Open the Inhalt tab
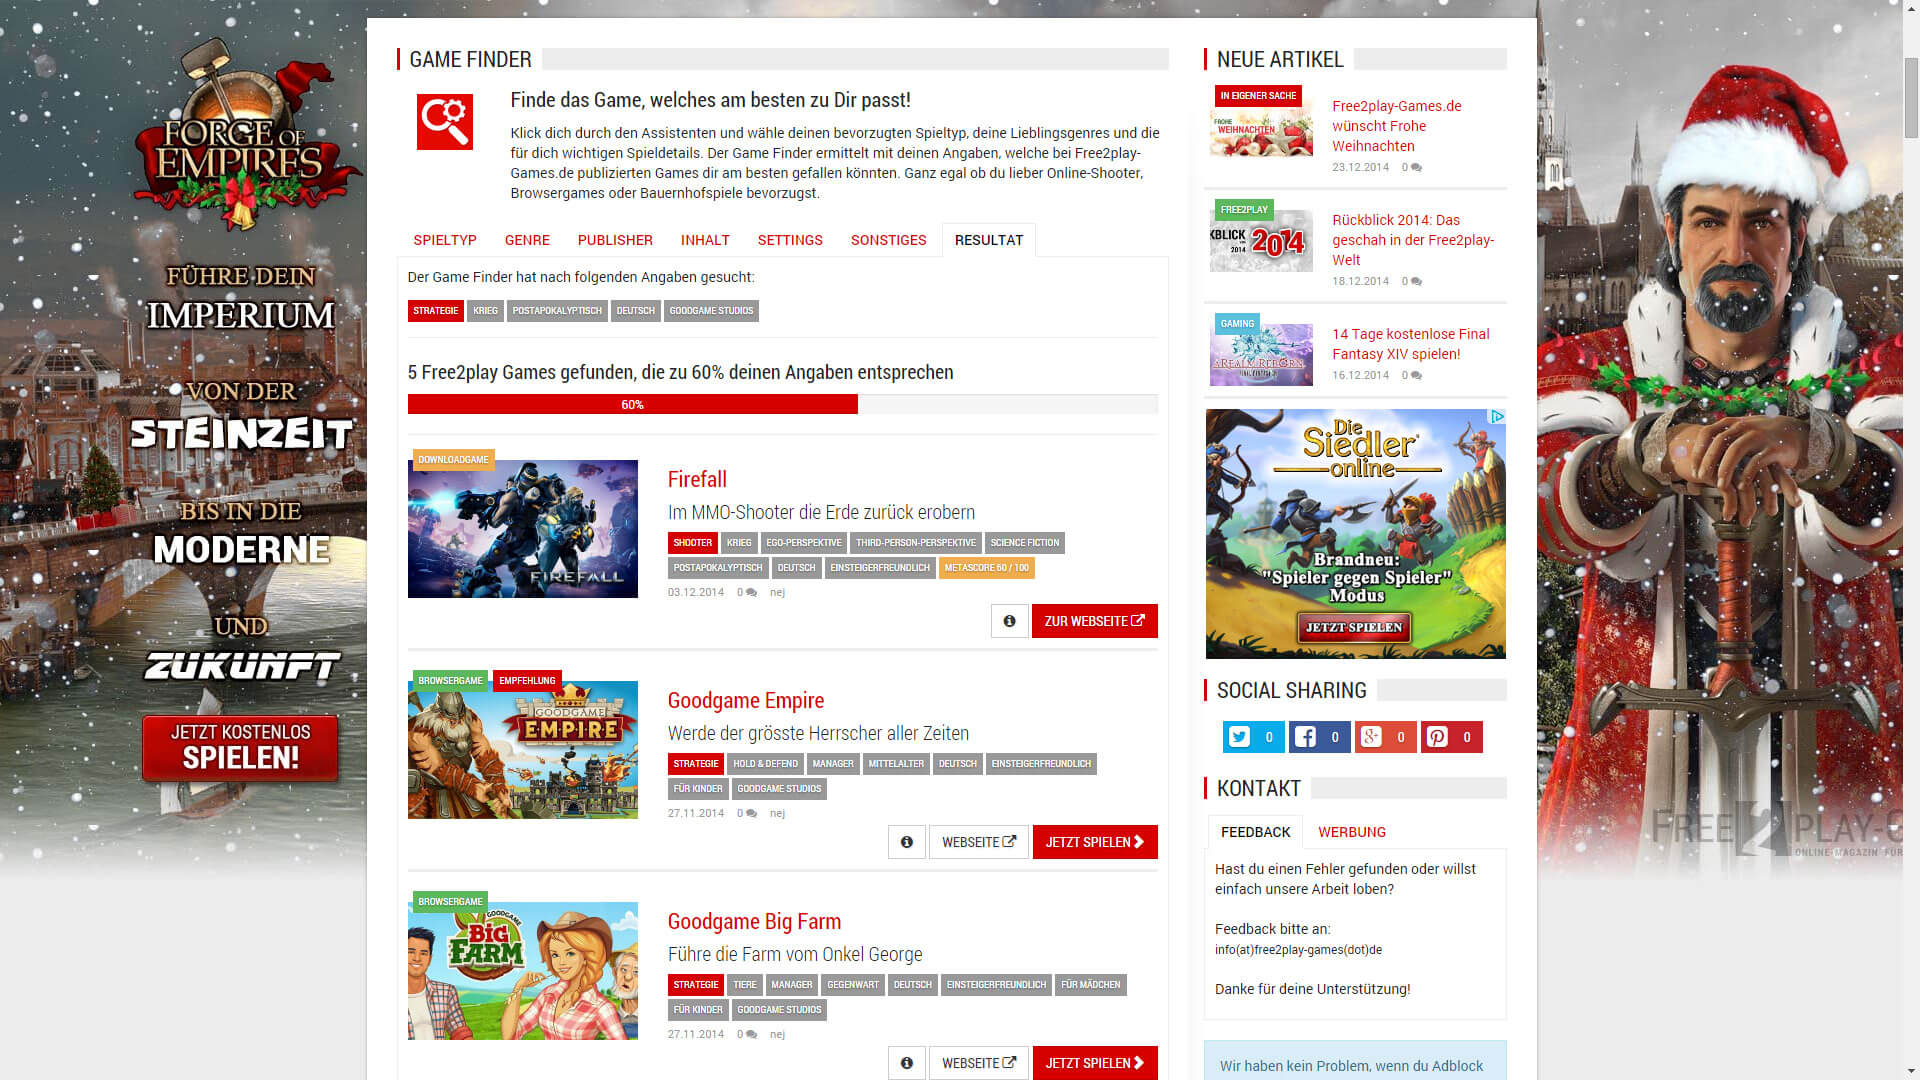1920x1080 pixels. click(x=705, y=240)
